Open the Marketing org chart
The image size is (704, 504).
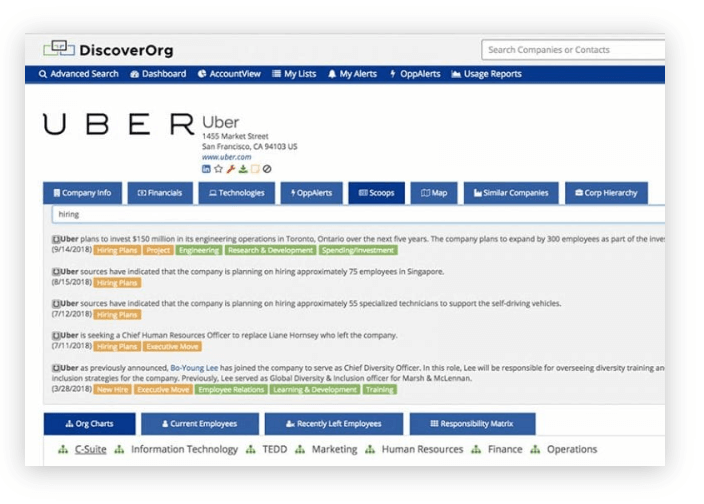click(x=334, y=449)
